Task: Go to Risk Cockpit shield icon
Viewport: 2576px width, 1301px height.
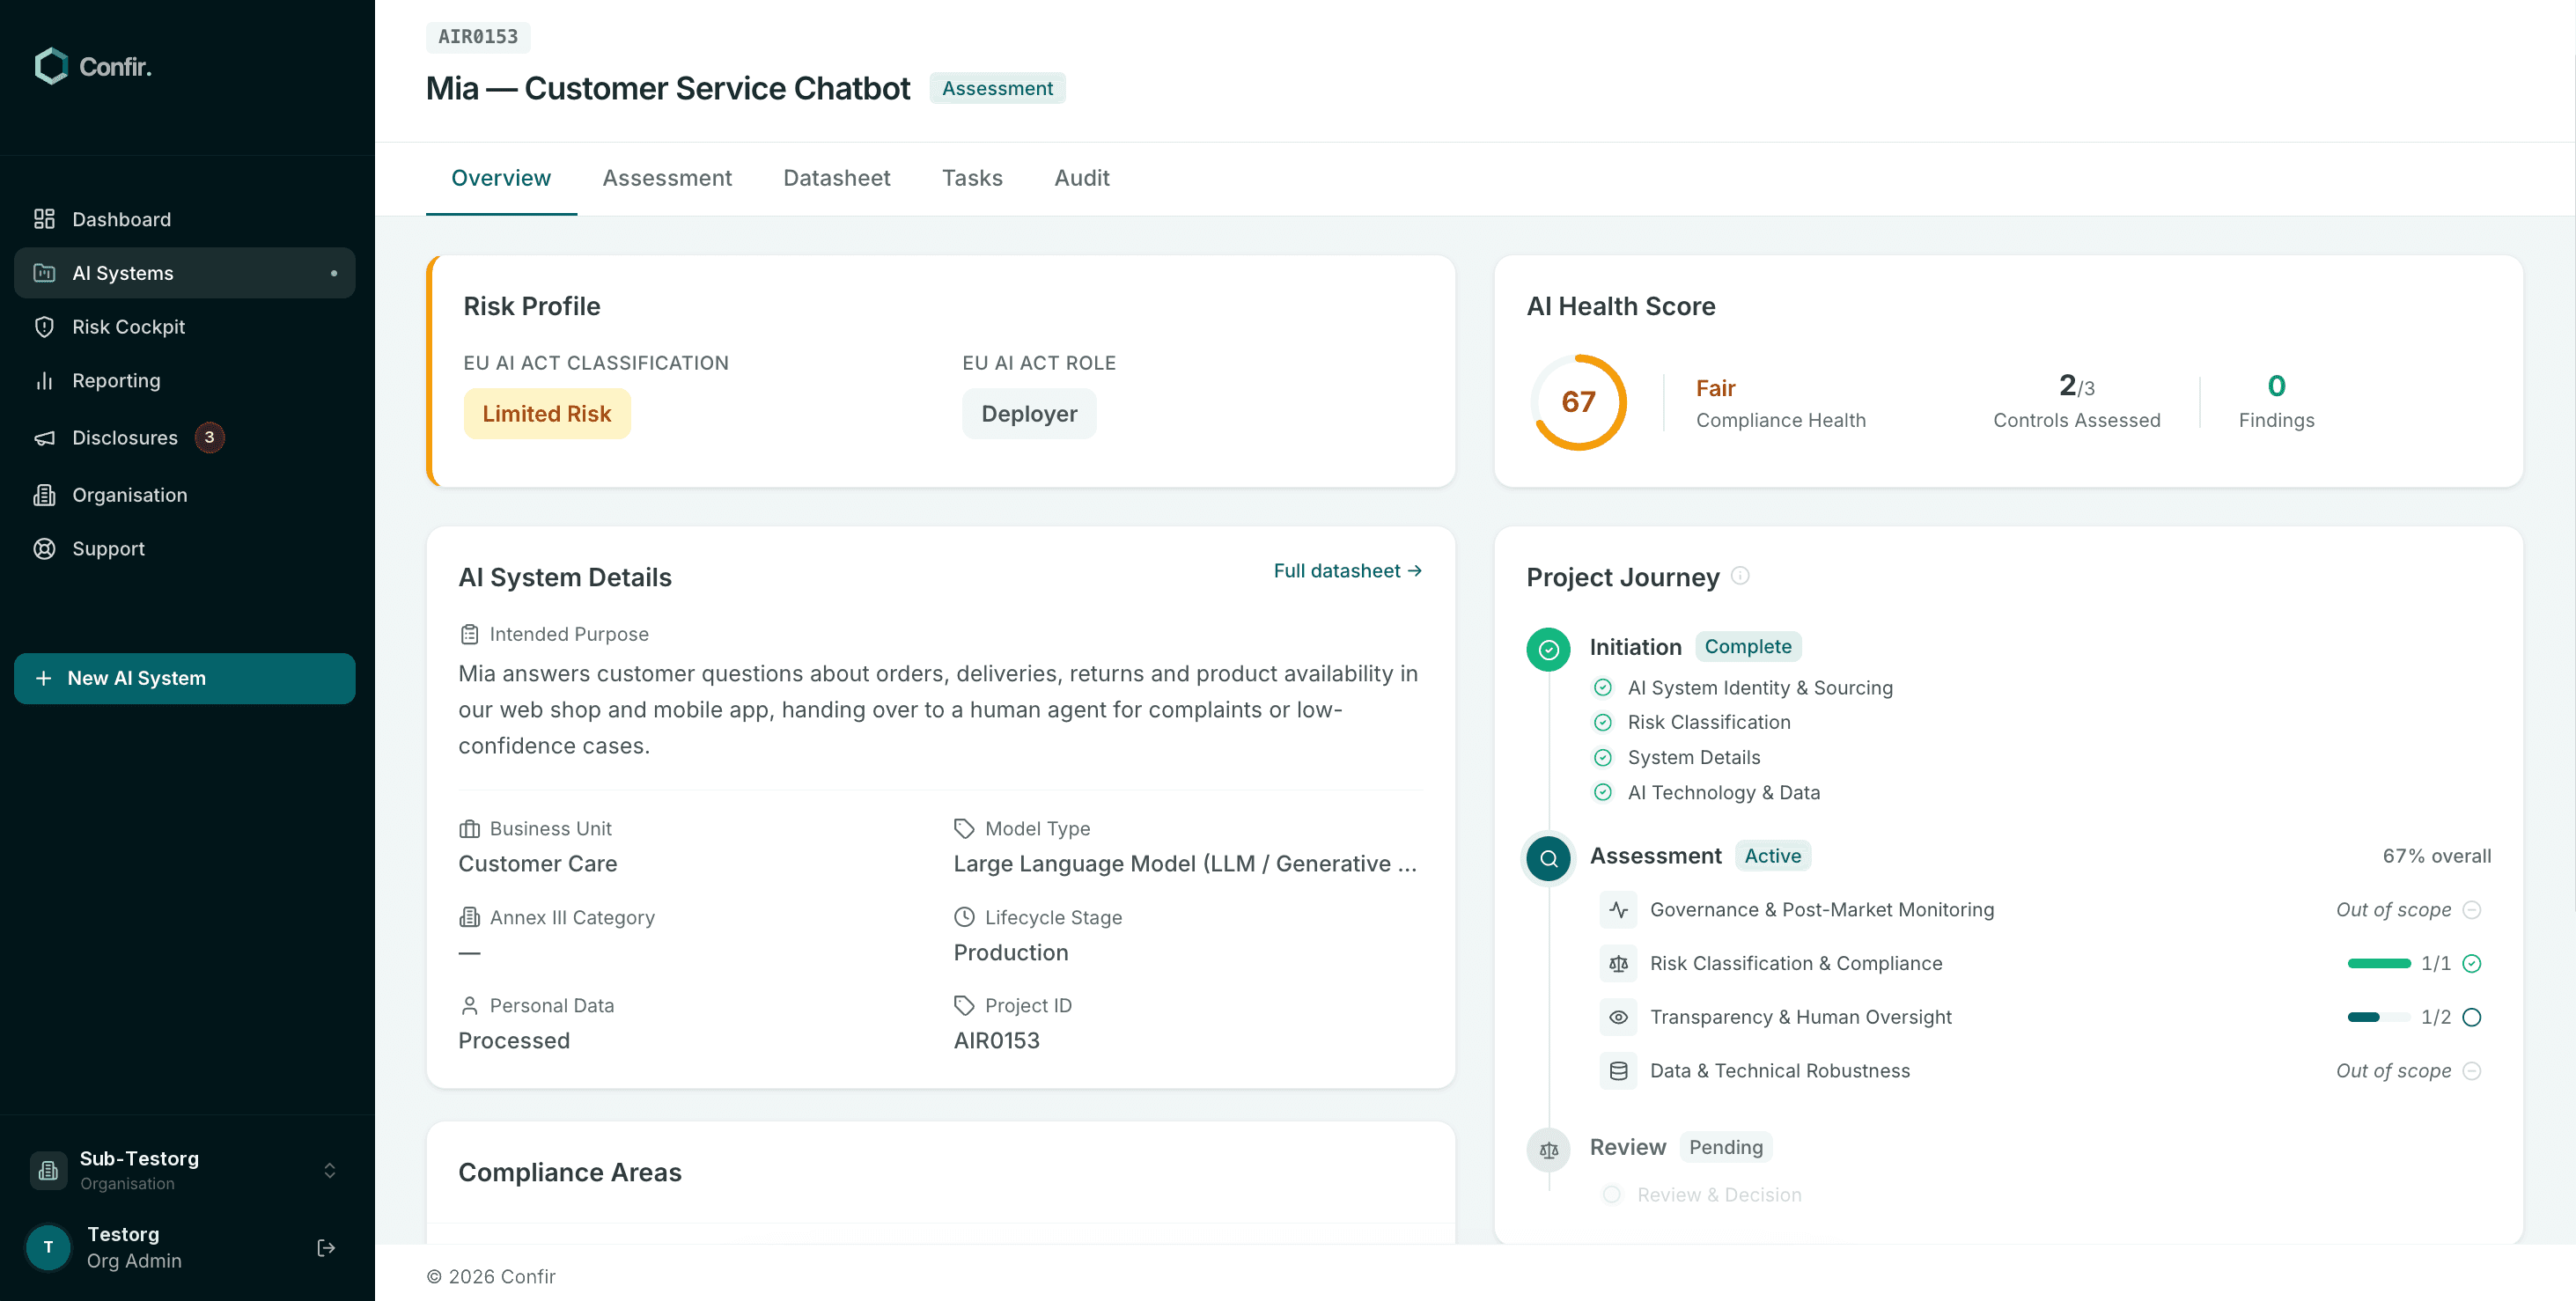Action: tap(44, 327)
